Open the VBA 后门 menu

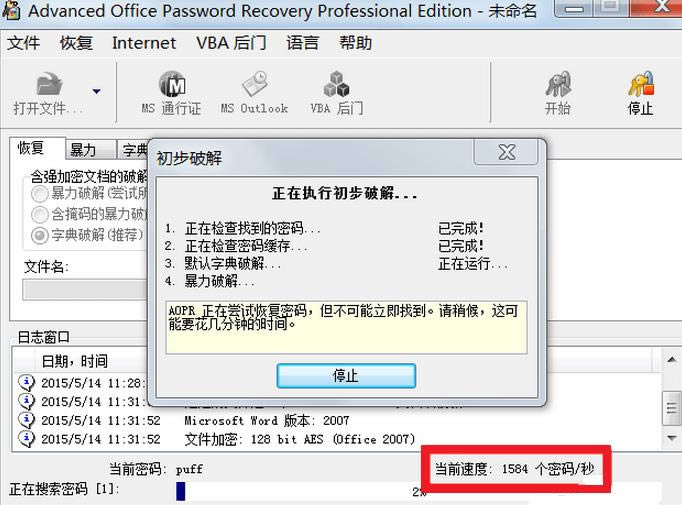231,43
